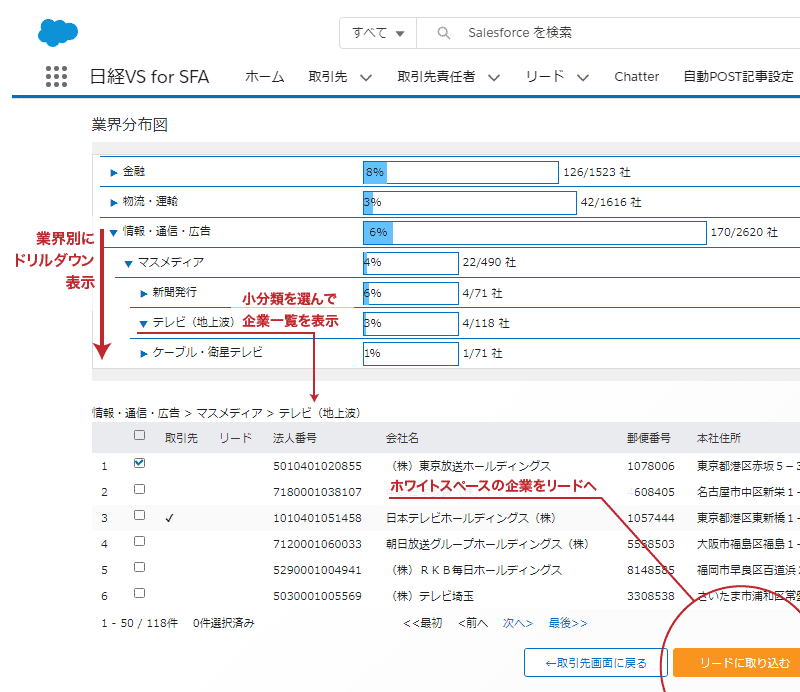This screenshot has height=692, width=800.
Task: Collapse the テレビ（地上波）sub-category
Action: point(143,324)
